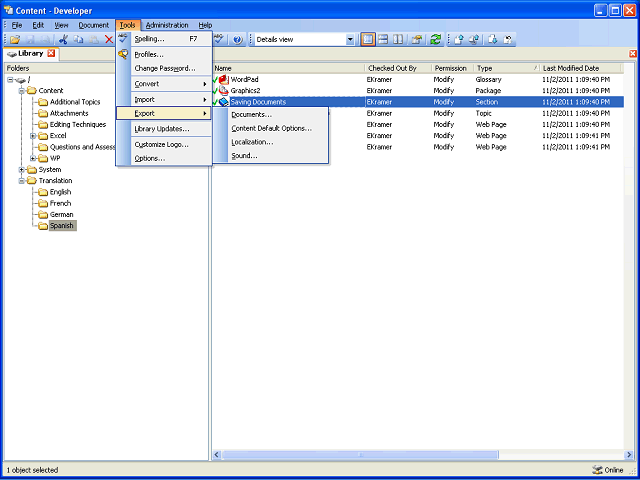
Task: Collapse the Content folder
Action: click(x=22, y=91)
